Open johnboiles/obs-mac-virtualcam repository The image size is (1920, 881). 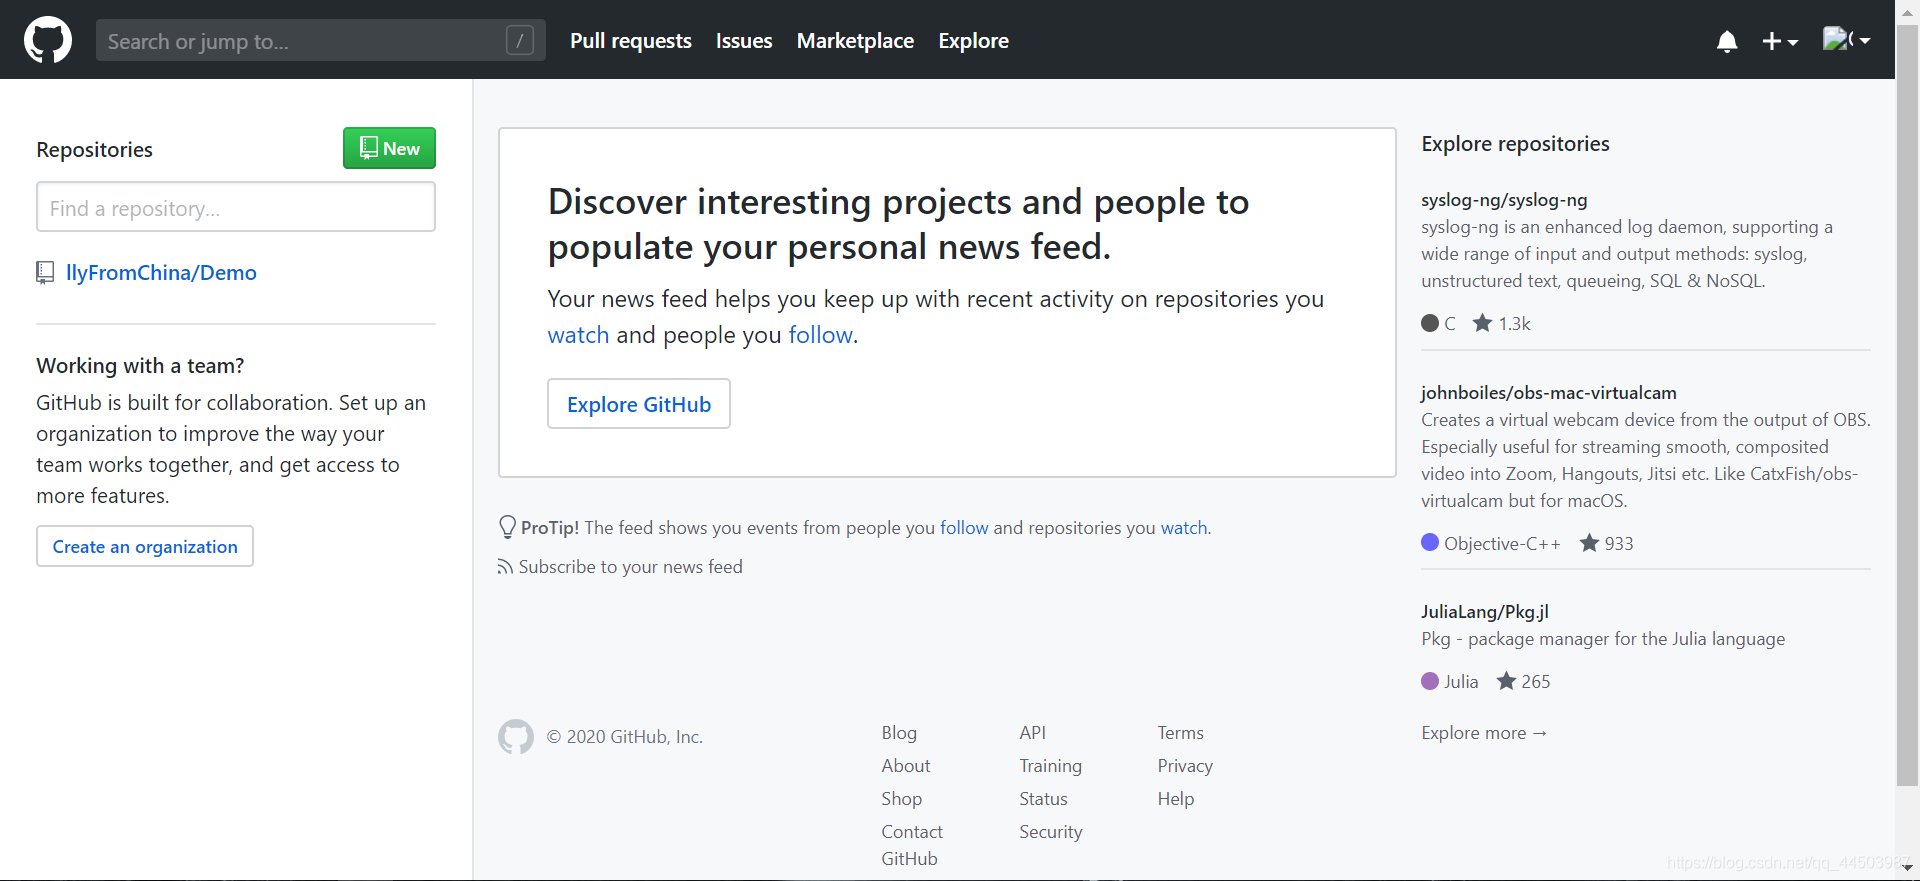(x=1549, y=393)
